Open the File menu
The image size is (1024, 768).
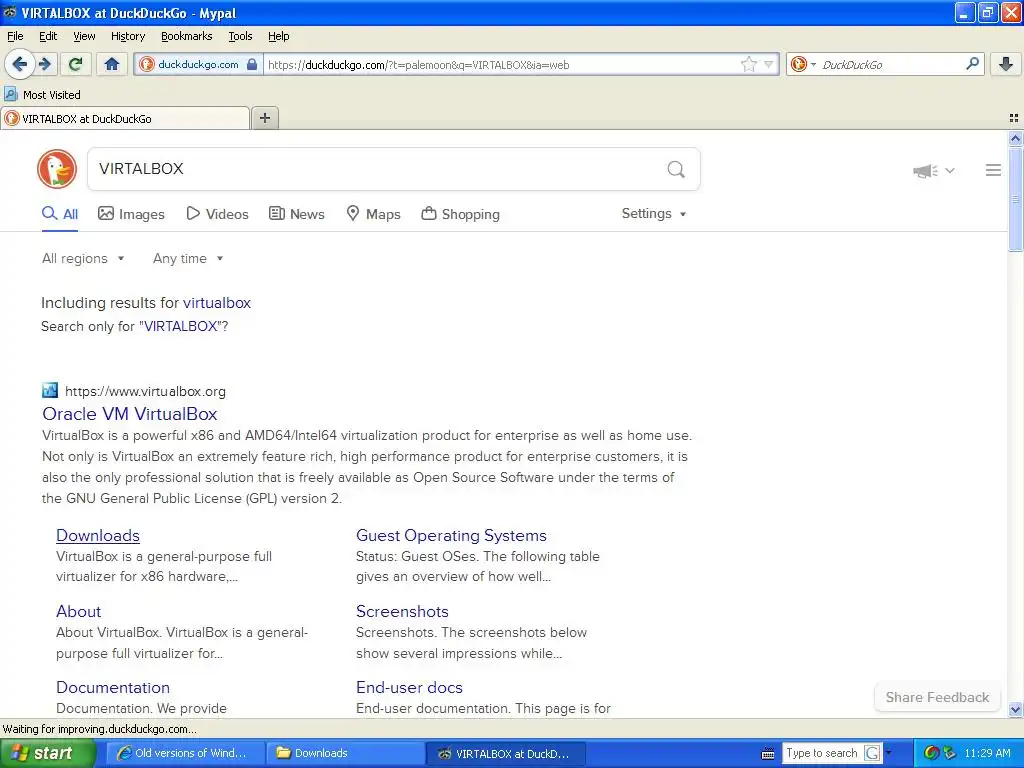(x=15, y=36)
